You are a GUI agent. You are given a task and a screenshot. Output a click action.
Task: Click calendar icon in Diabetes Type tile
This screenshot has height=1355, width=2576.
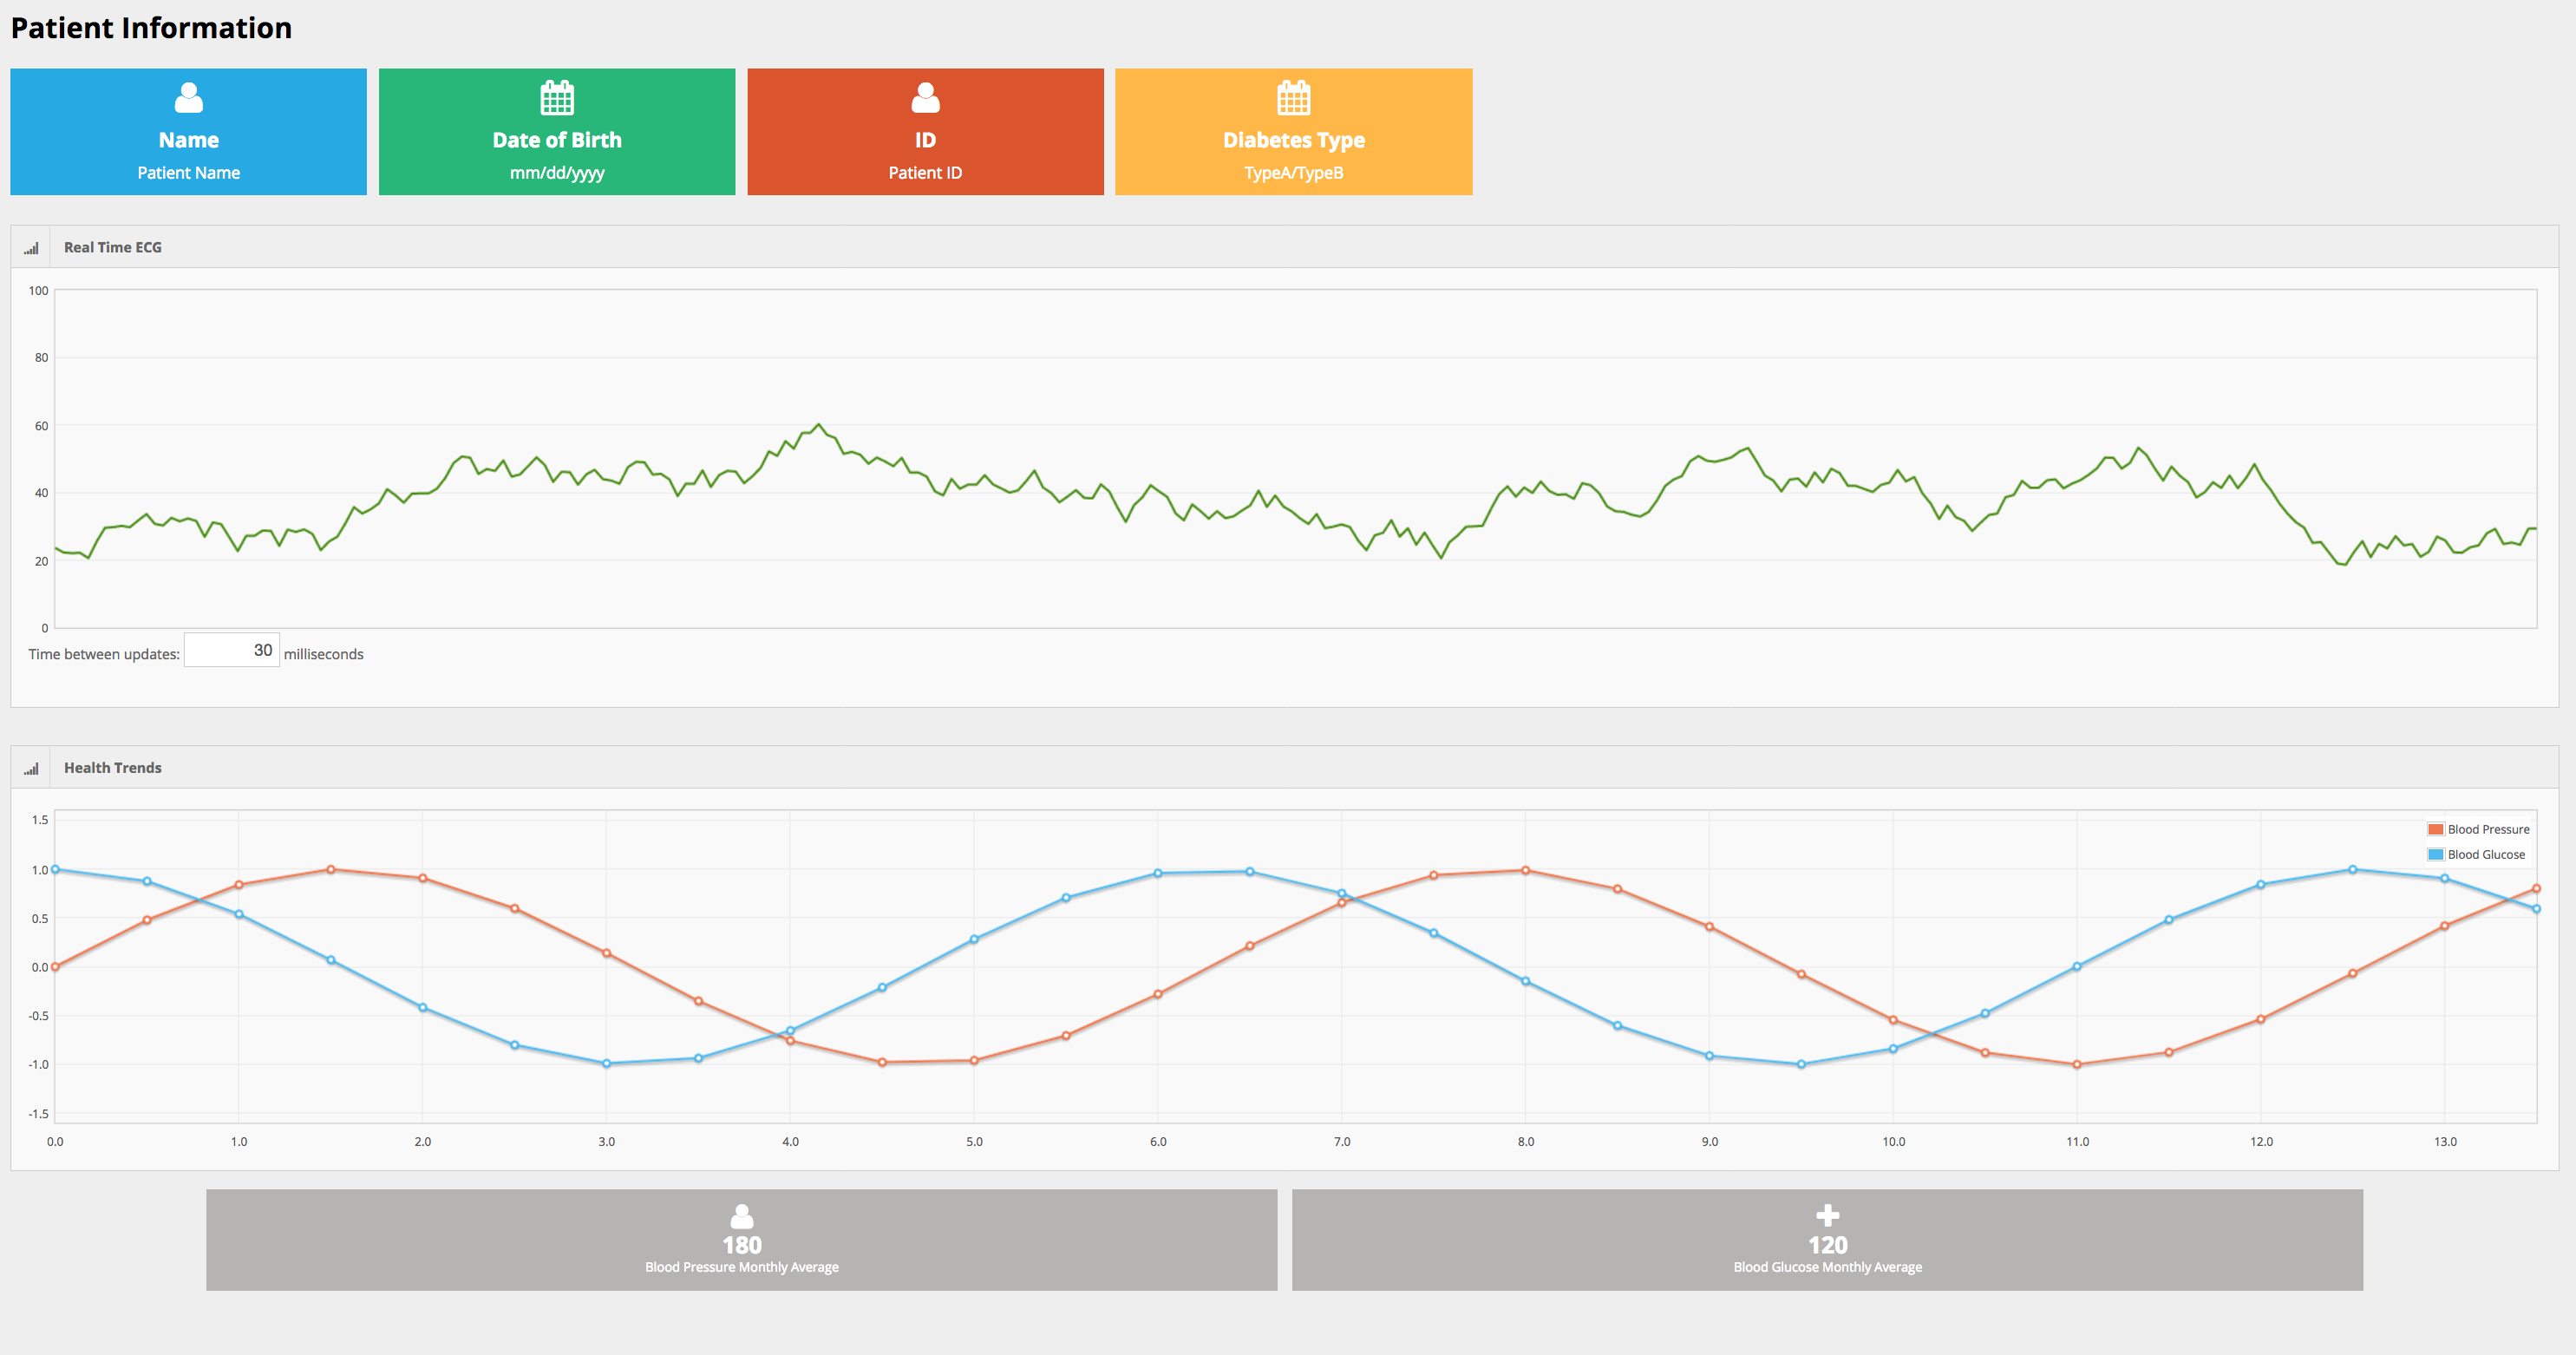(1293, 97)
